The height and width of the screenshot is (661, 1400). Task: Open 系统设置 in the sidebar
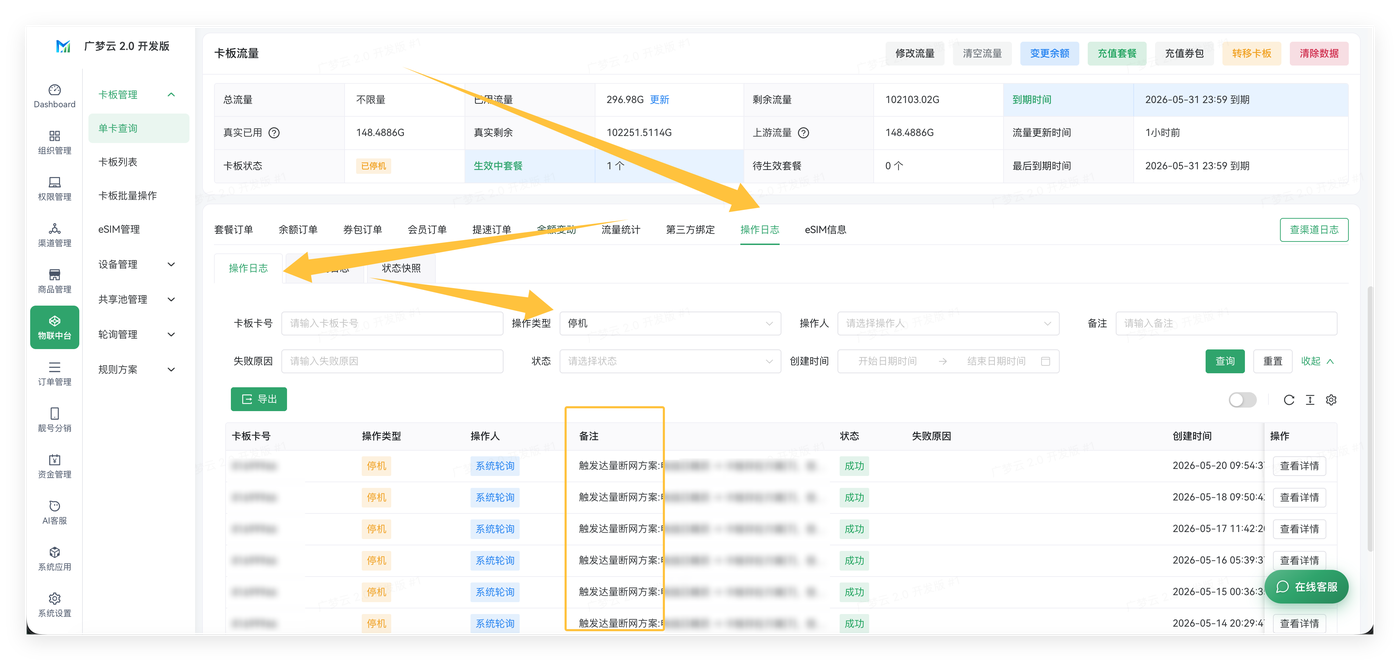(54, 605)
